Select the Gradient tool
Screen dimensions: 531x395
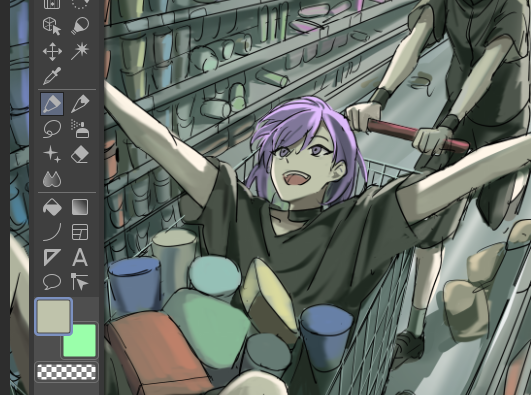(x=80, y=207)
